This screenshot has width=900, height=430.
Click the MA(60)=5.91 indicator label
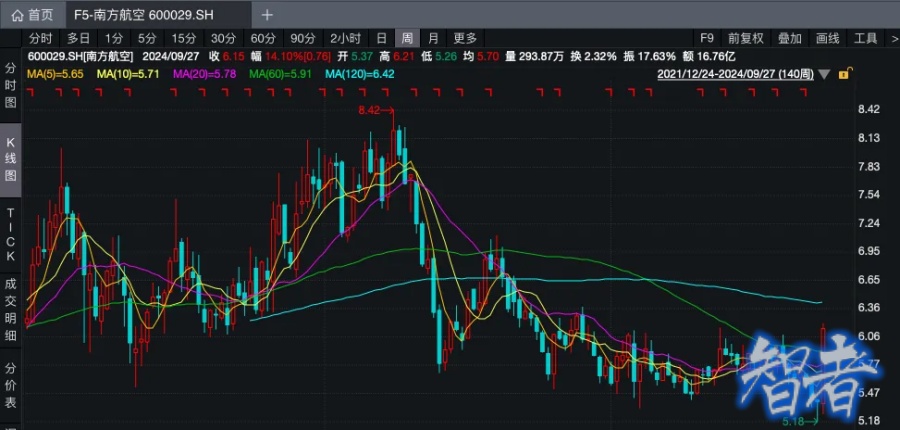[x=281, y=73]
